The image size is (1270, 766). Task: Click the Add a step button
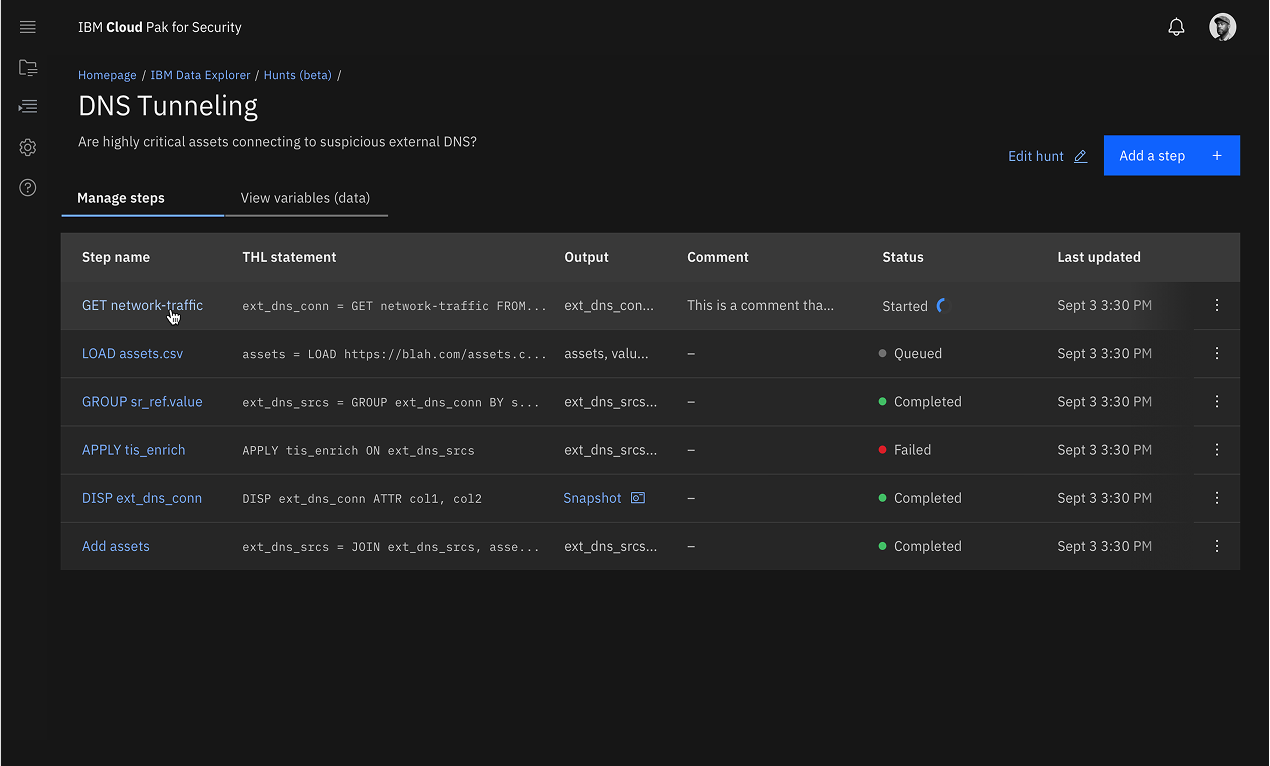1172,156
